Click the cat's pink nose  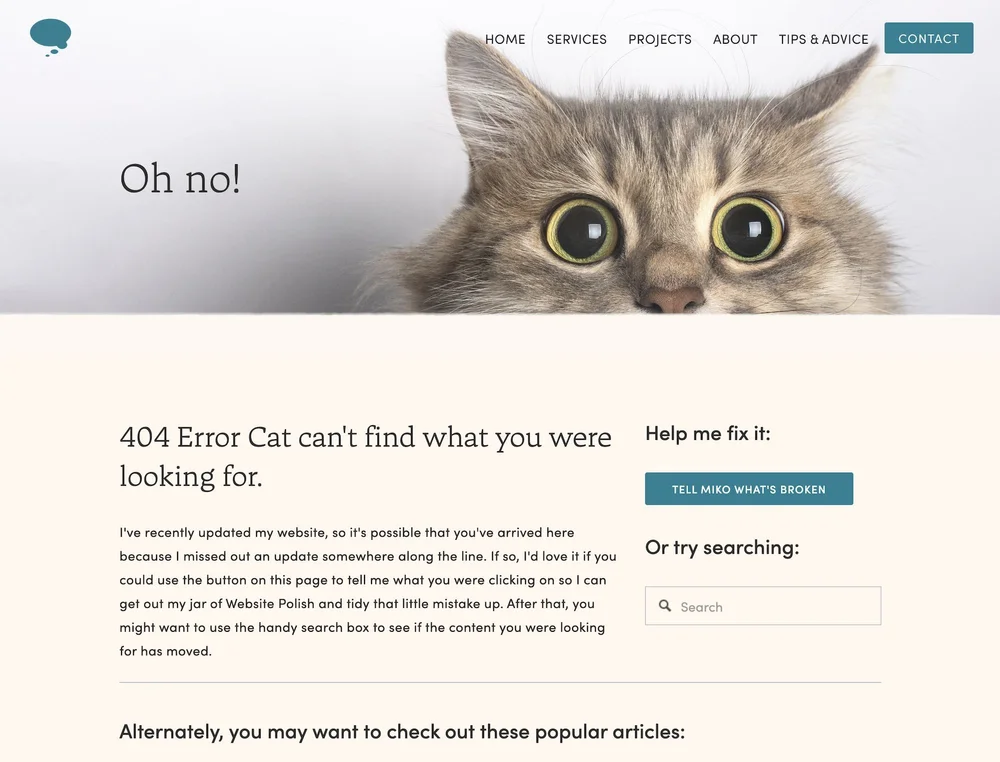671,300
